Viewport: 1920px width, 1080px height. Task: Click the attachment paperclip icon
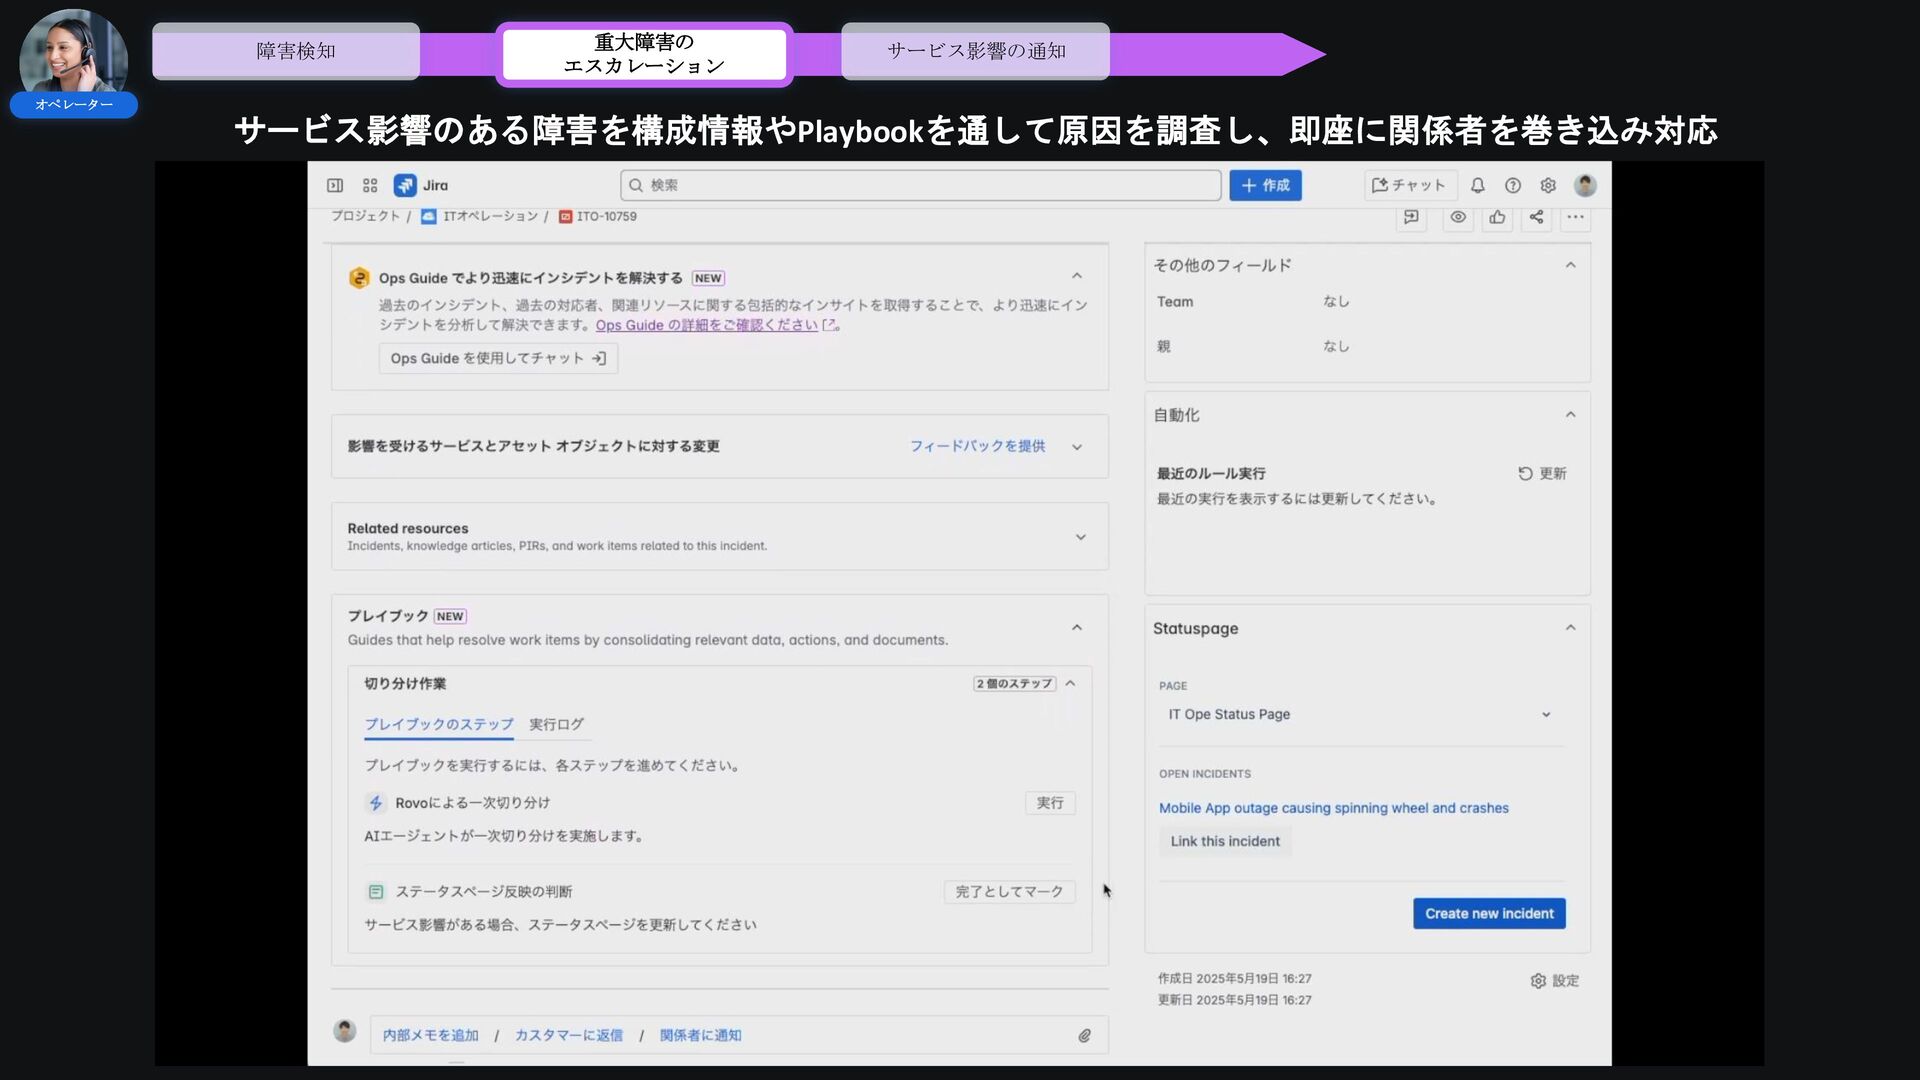click(x=1084, y=1036)
